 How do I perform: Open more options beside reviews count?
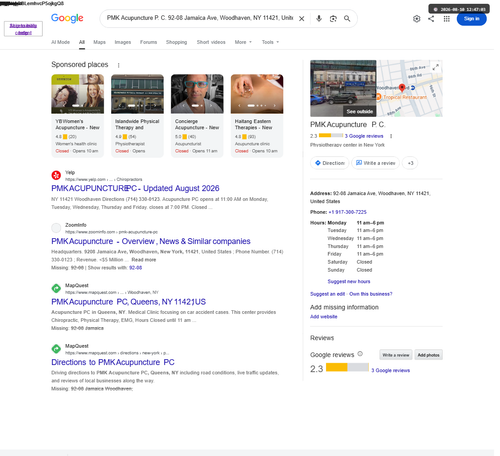pos(391,136)
